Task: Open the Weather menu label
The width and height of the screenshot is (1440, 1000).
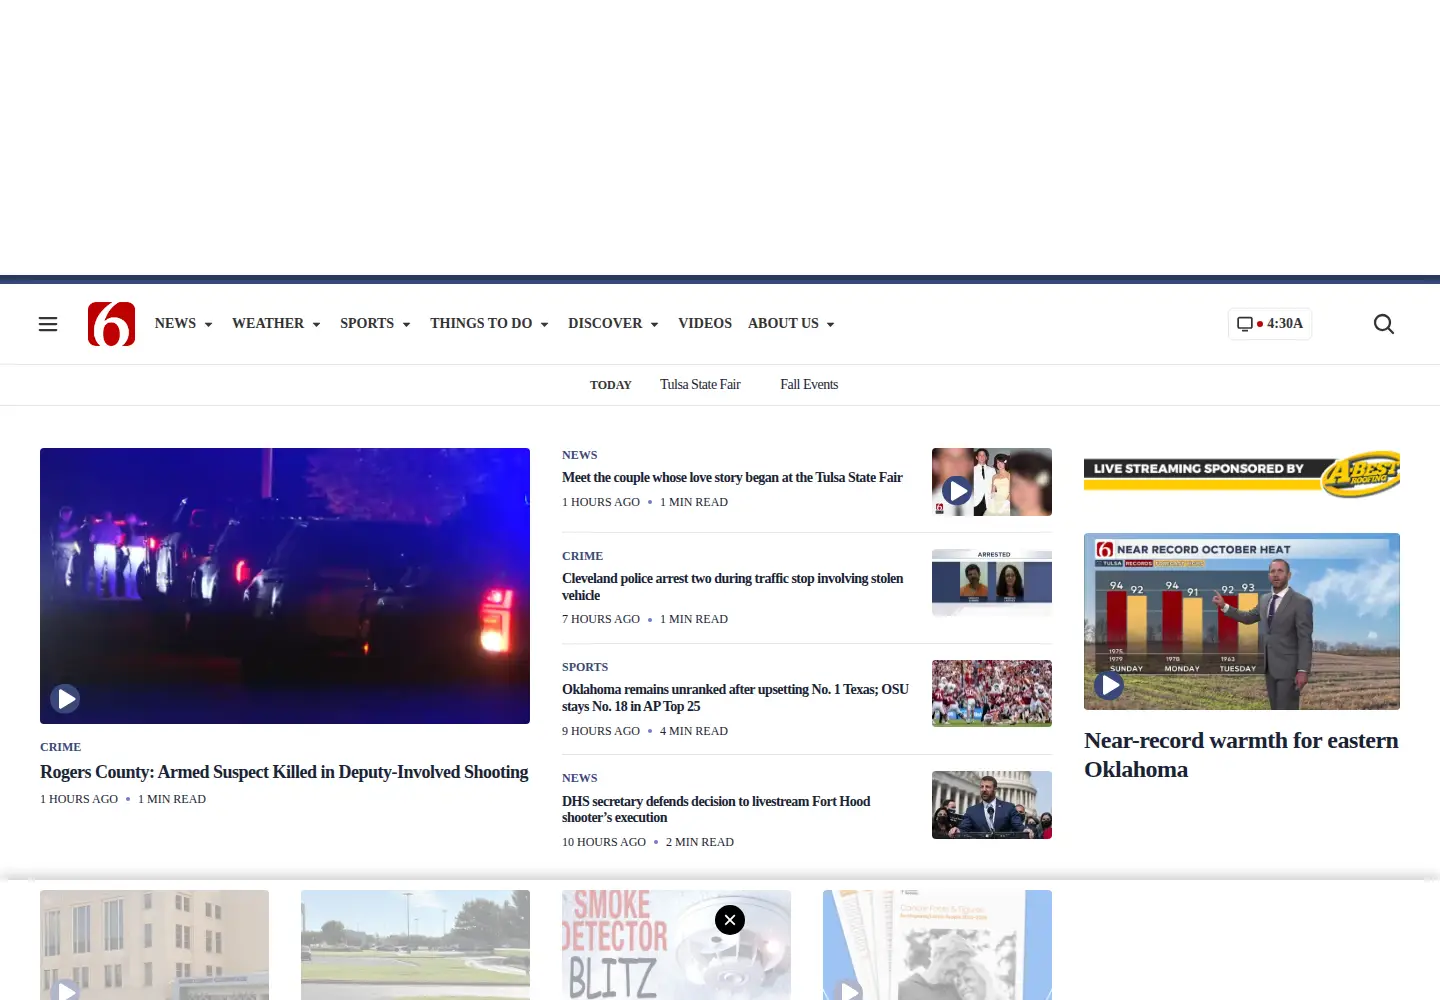Action: pos(268,324)
